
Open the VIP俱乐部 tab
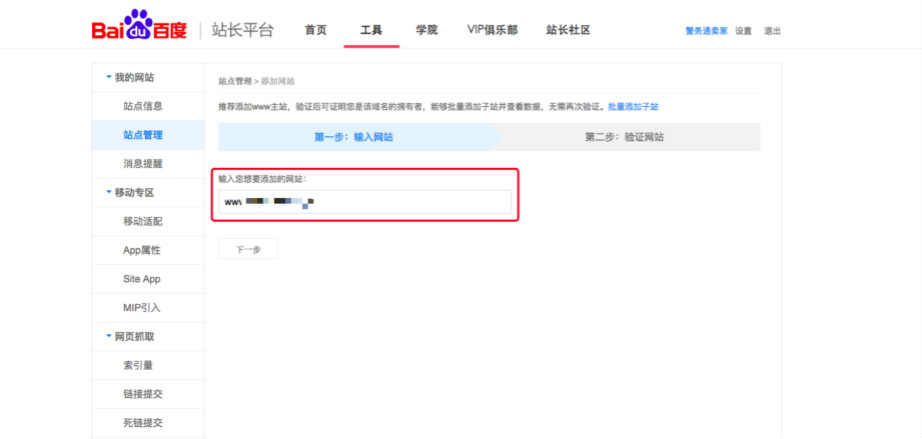click(x=492, y=30)
